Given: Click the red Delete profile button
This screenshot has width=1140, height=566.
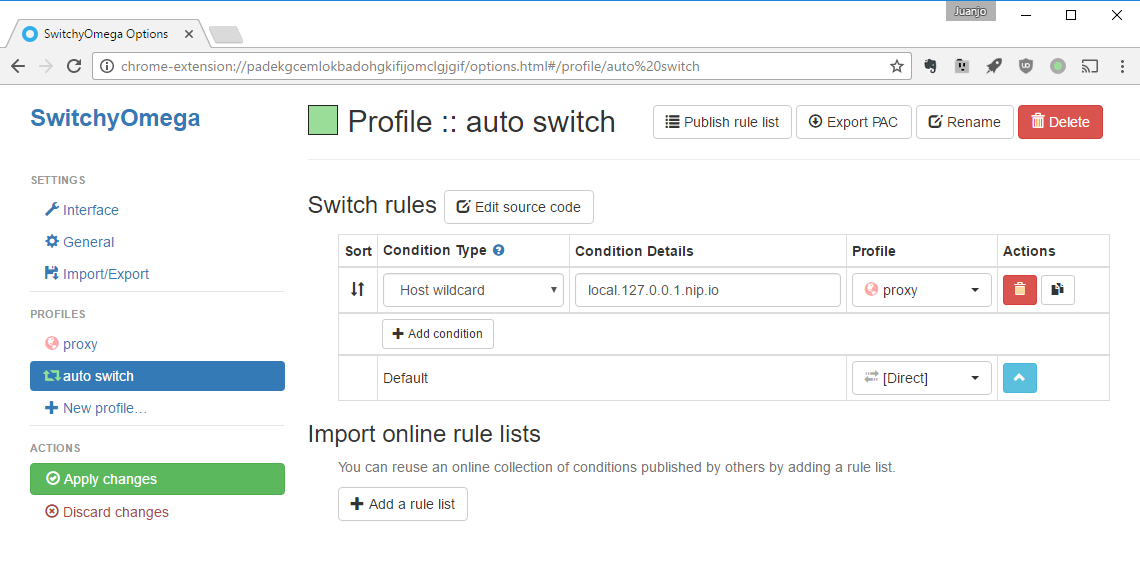Looking at the screenshot, I should pyautogui.click(x=1060, y=121).
